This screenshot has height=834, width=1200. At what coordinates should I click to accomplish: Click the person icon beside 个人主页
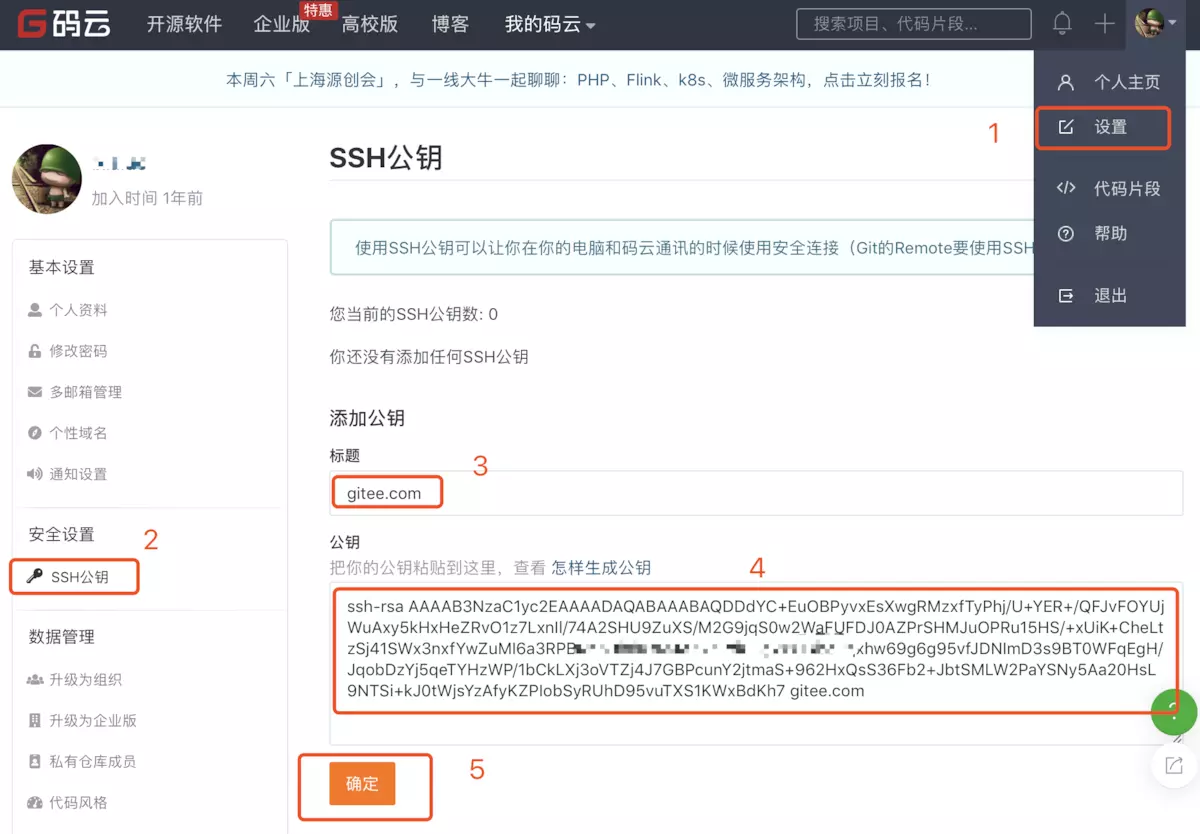coord(1066,82)
